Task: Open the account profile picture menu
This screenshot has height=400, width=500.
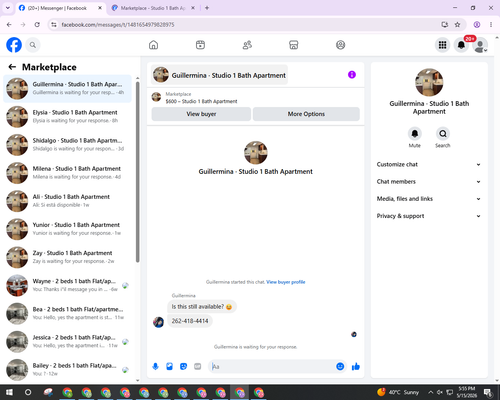Action: (x=480, y=45)
